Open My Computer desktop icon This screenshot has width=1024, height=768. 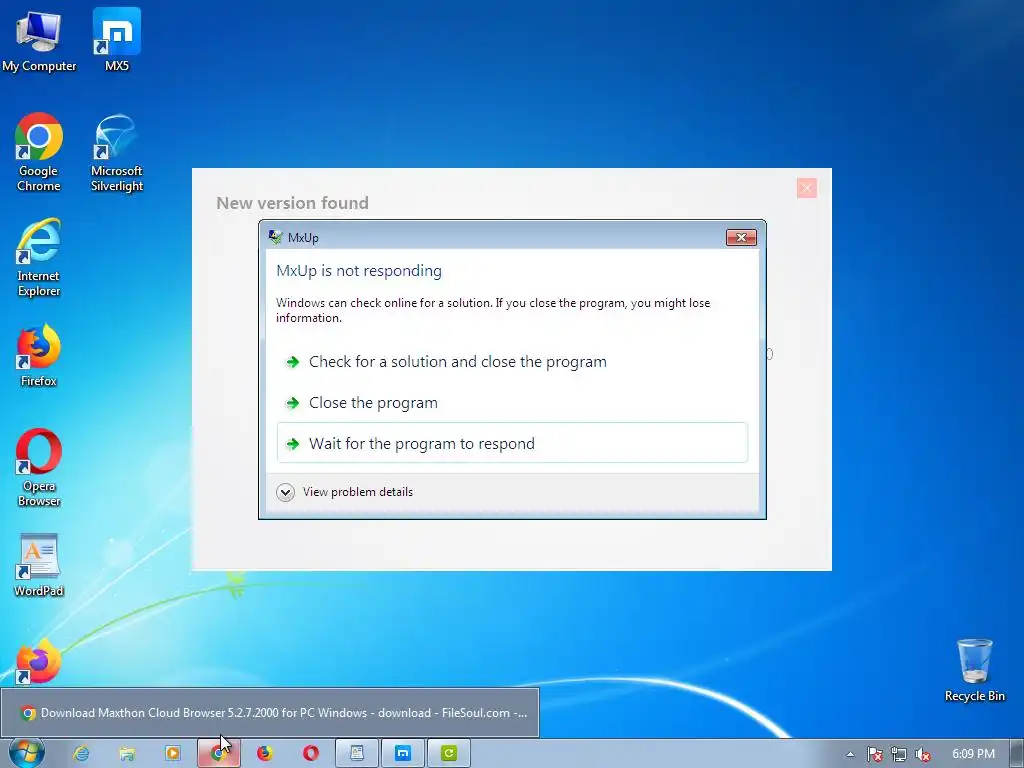pos(39,40)
